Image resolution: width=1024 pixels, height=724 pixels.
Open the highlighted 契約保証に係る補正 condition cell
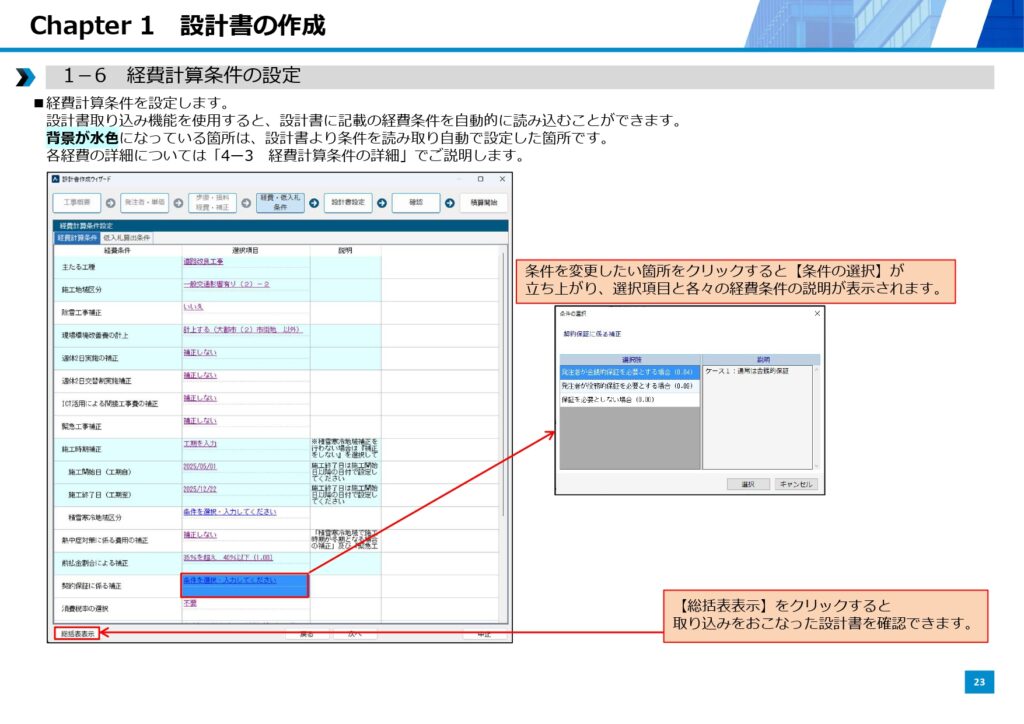(244, 585)
